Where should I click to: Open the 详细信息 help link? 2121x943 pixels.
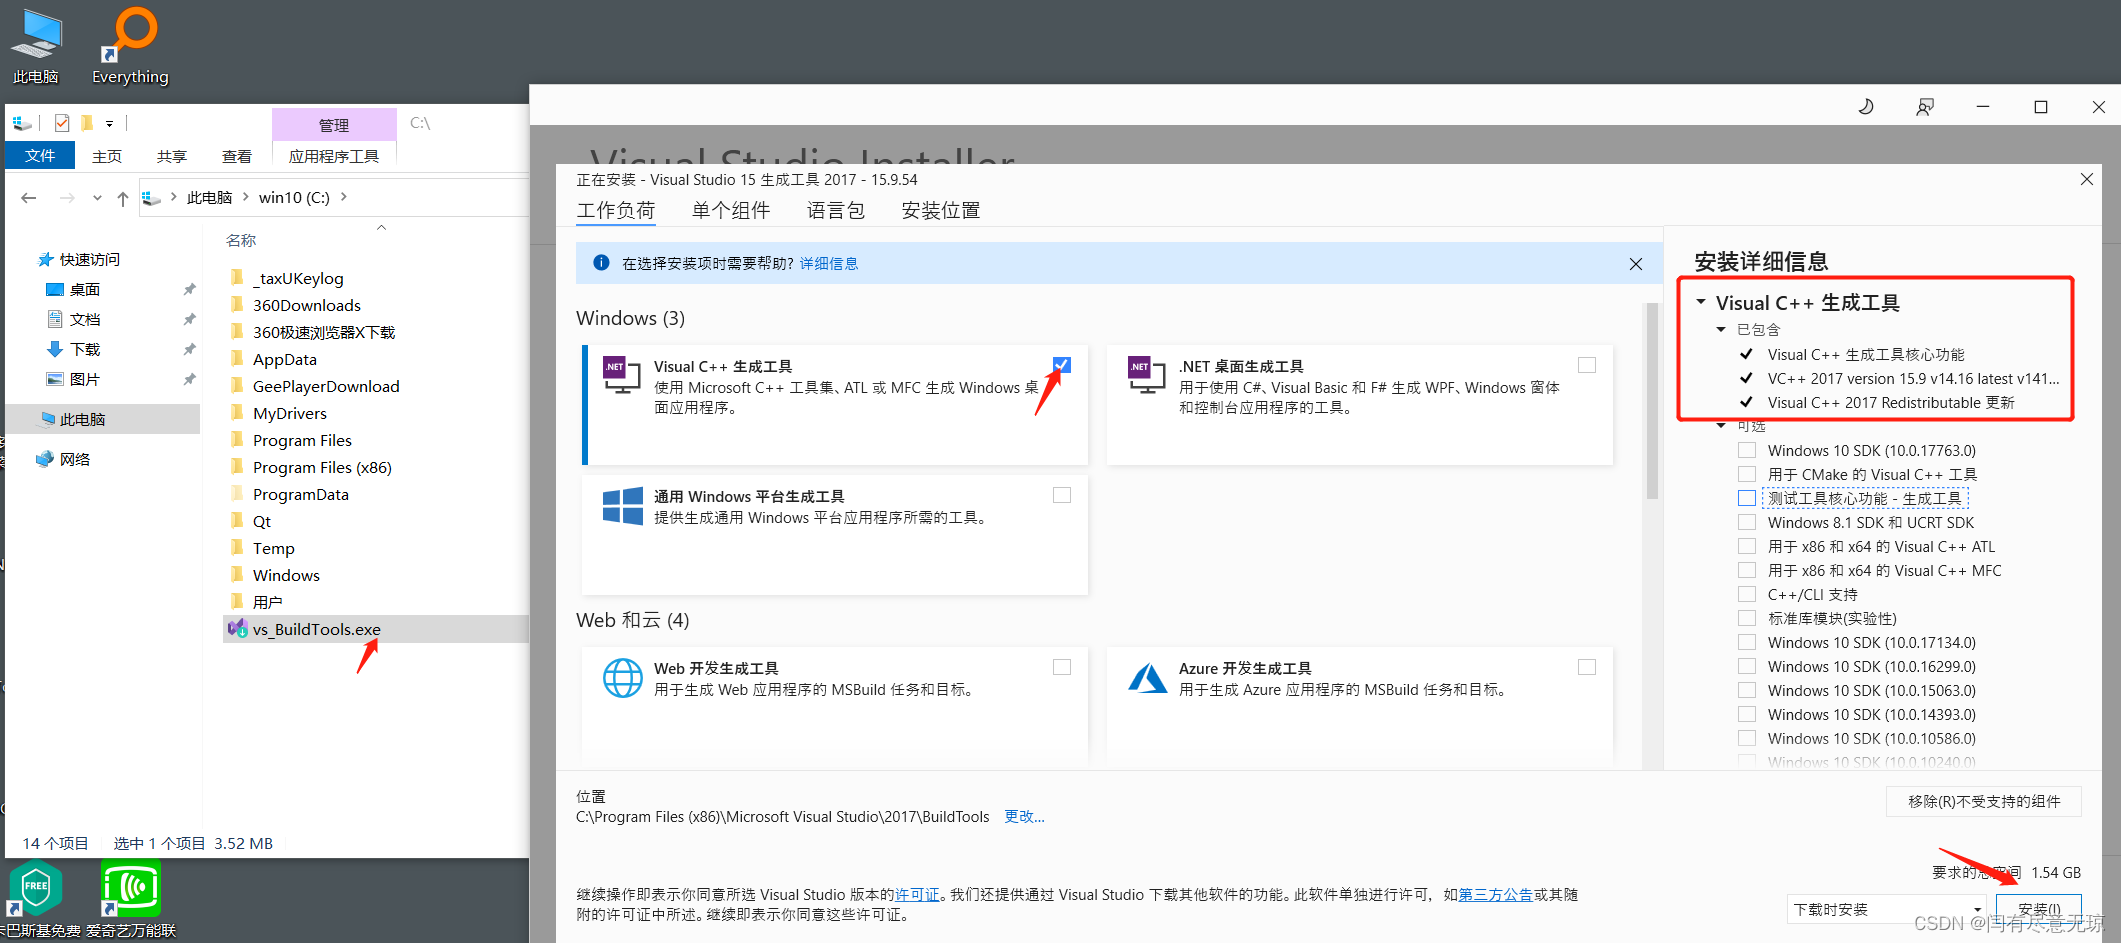pyautogui.click(x=828, y=263)
